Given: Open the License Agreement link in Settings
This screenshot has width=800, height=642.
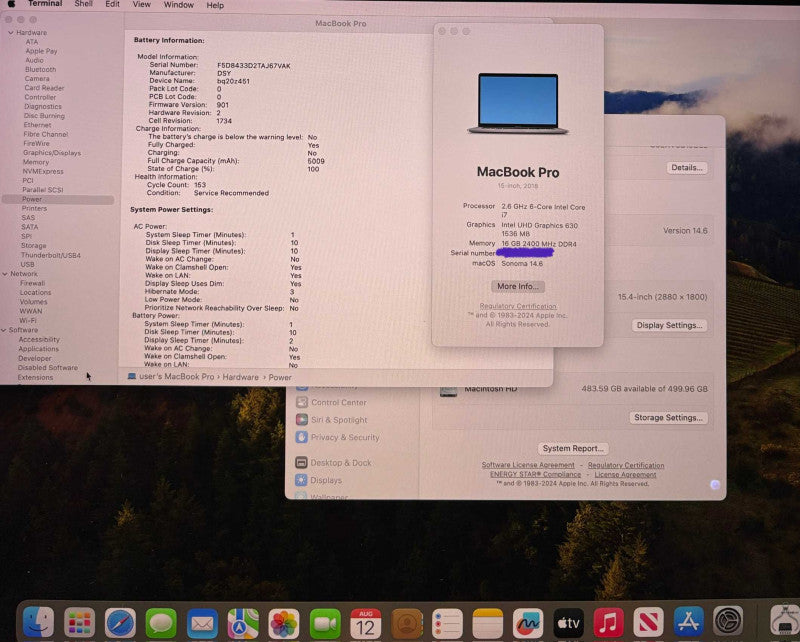Looking at the screenshot, I should coord(626,474).
